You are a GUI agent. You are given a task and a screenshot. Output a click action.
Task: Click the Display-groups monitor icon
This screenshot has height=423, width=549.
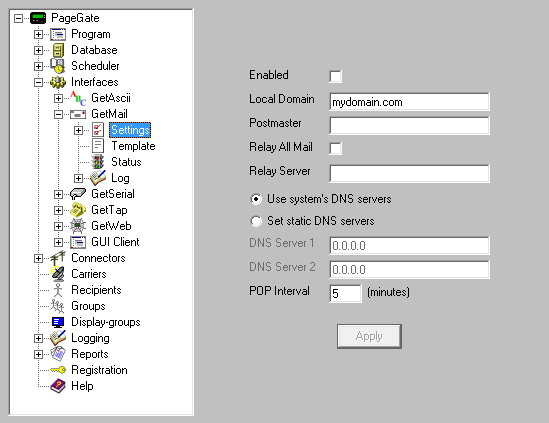(x=58, y=322)
